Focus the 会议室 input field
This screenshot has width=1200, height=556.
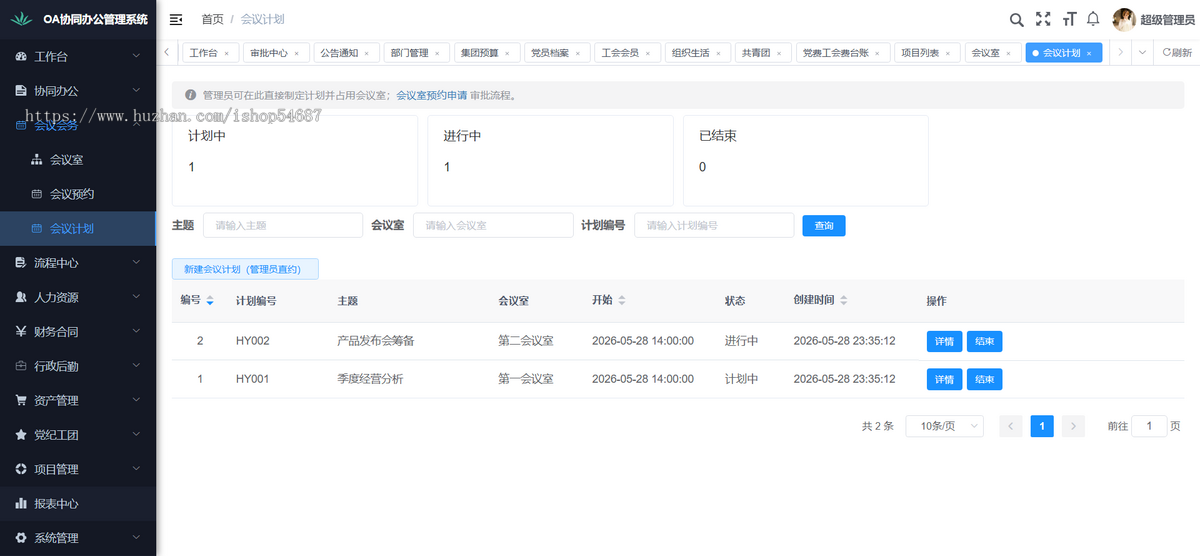coord(493,225)
